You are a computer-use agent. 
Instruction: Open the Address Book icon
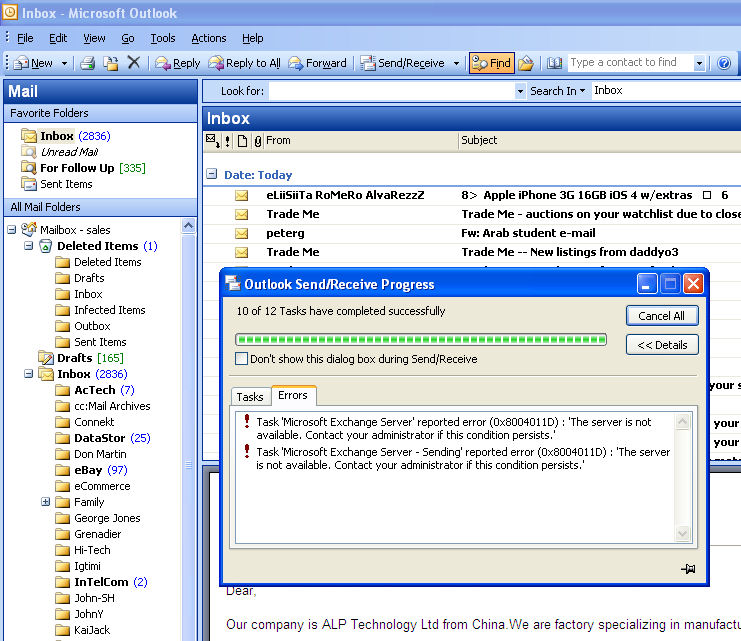point(554,63)
